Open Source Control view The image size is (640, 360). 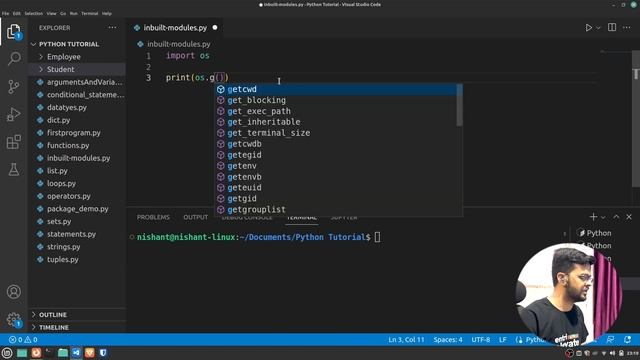coord(13,87)
